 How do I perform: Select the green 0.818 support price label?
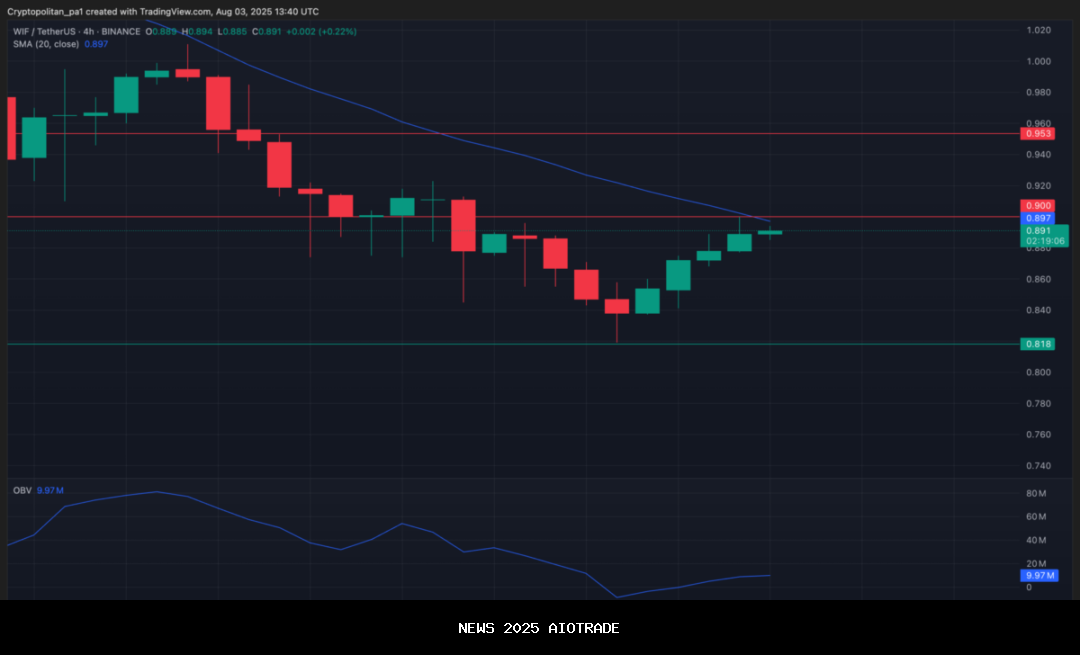(x=1037, y=344)
